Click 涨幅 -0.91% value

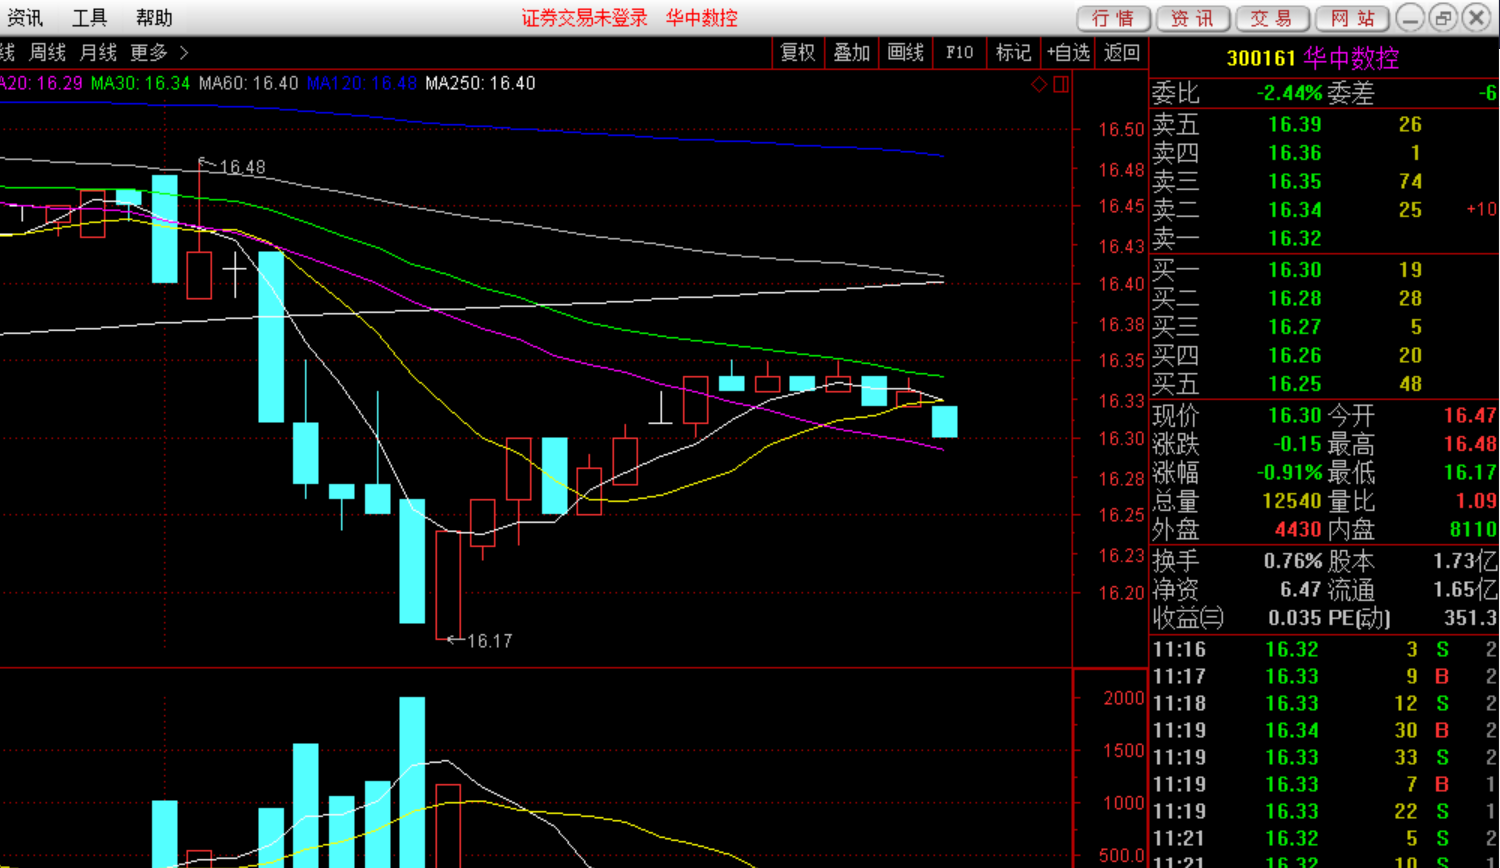point(1289,473)
